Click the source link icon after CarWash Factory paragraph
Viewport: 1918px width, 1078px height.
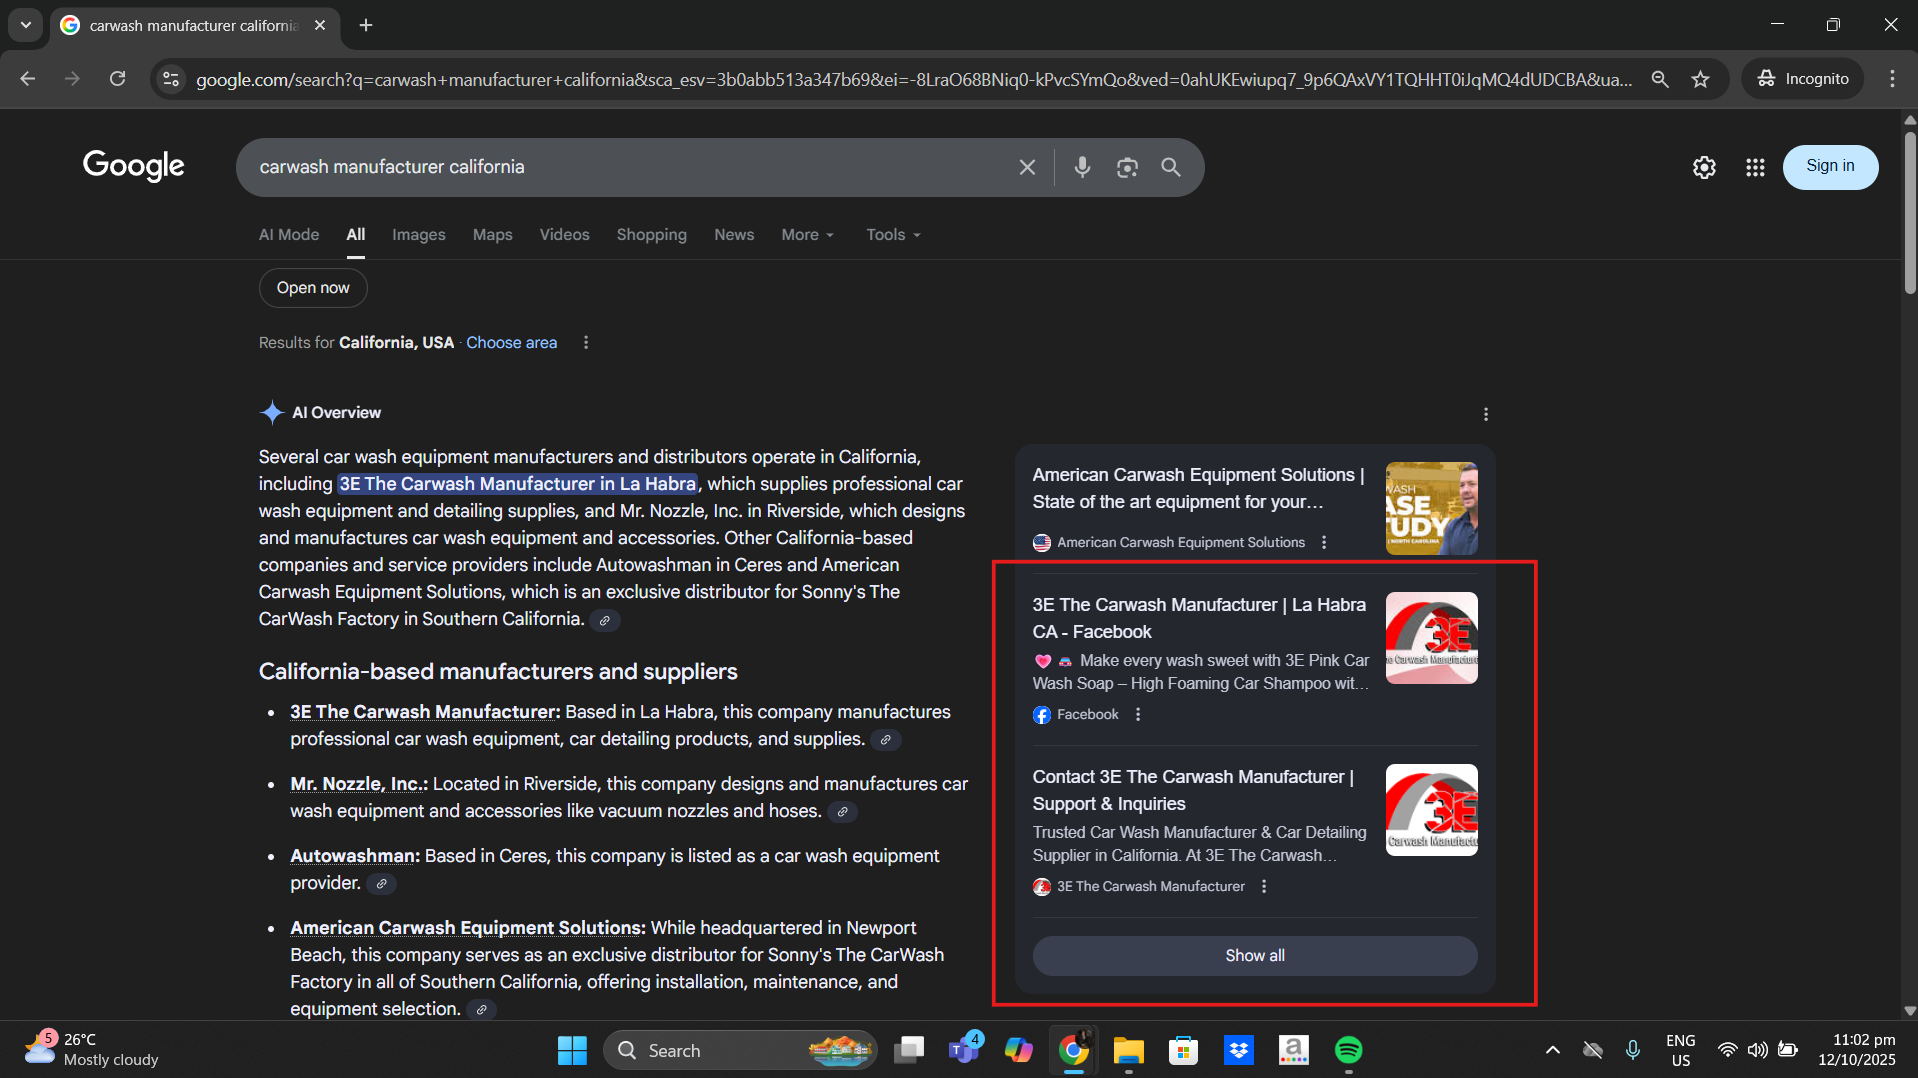pos(605,620)
